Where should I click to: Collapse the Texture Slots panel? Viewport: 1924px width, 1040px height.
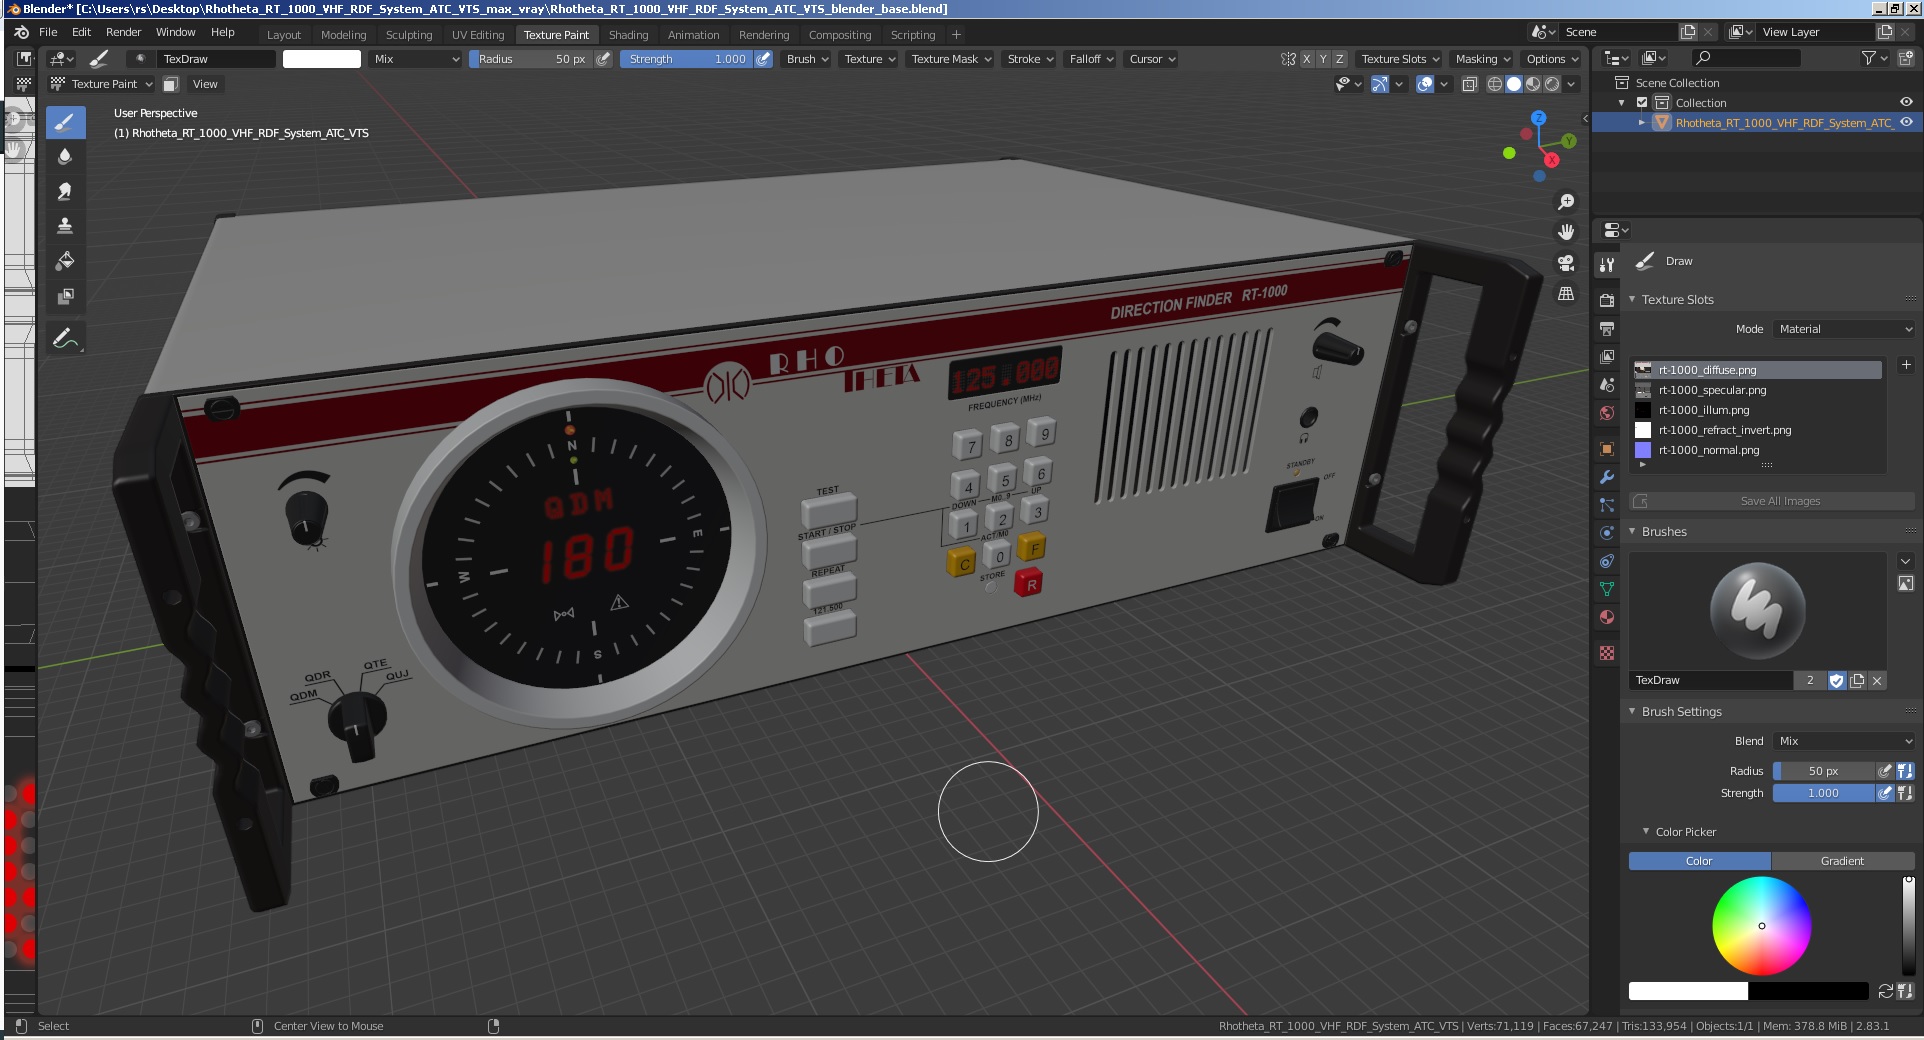coord(1632,299)
